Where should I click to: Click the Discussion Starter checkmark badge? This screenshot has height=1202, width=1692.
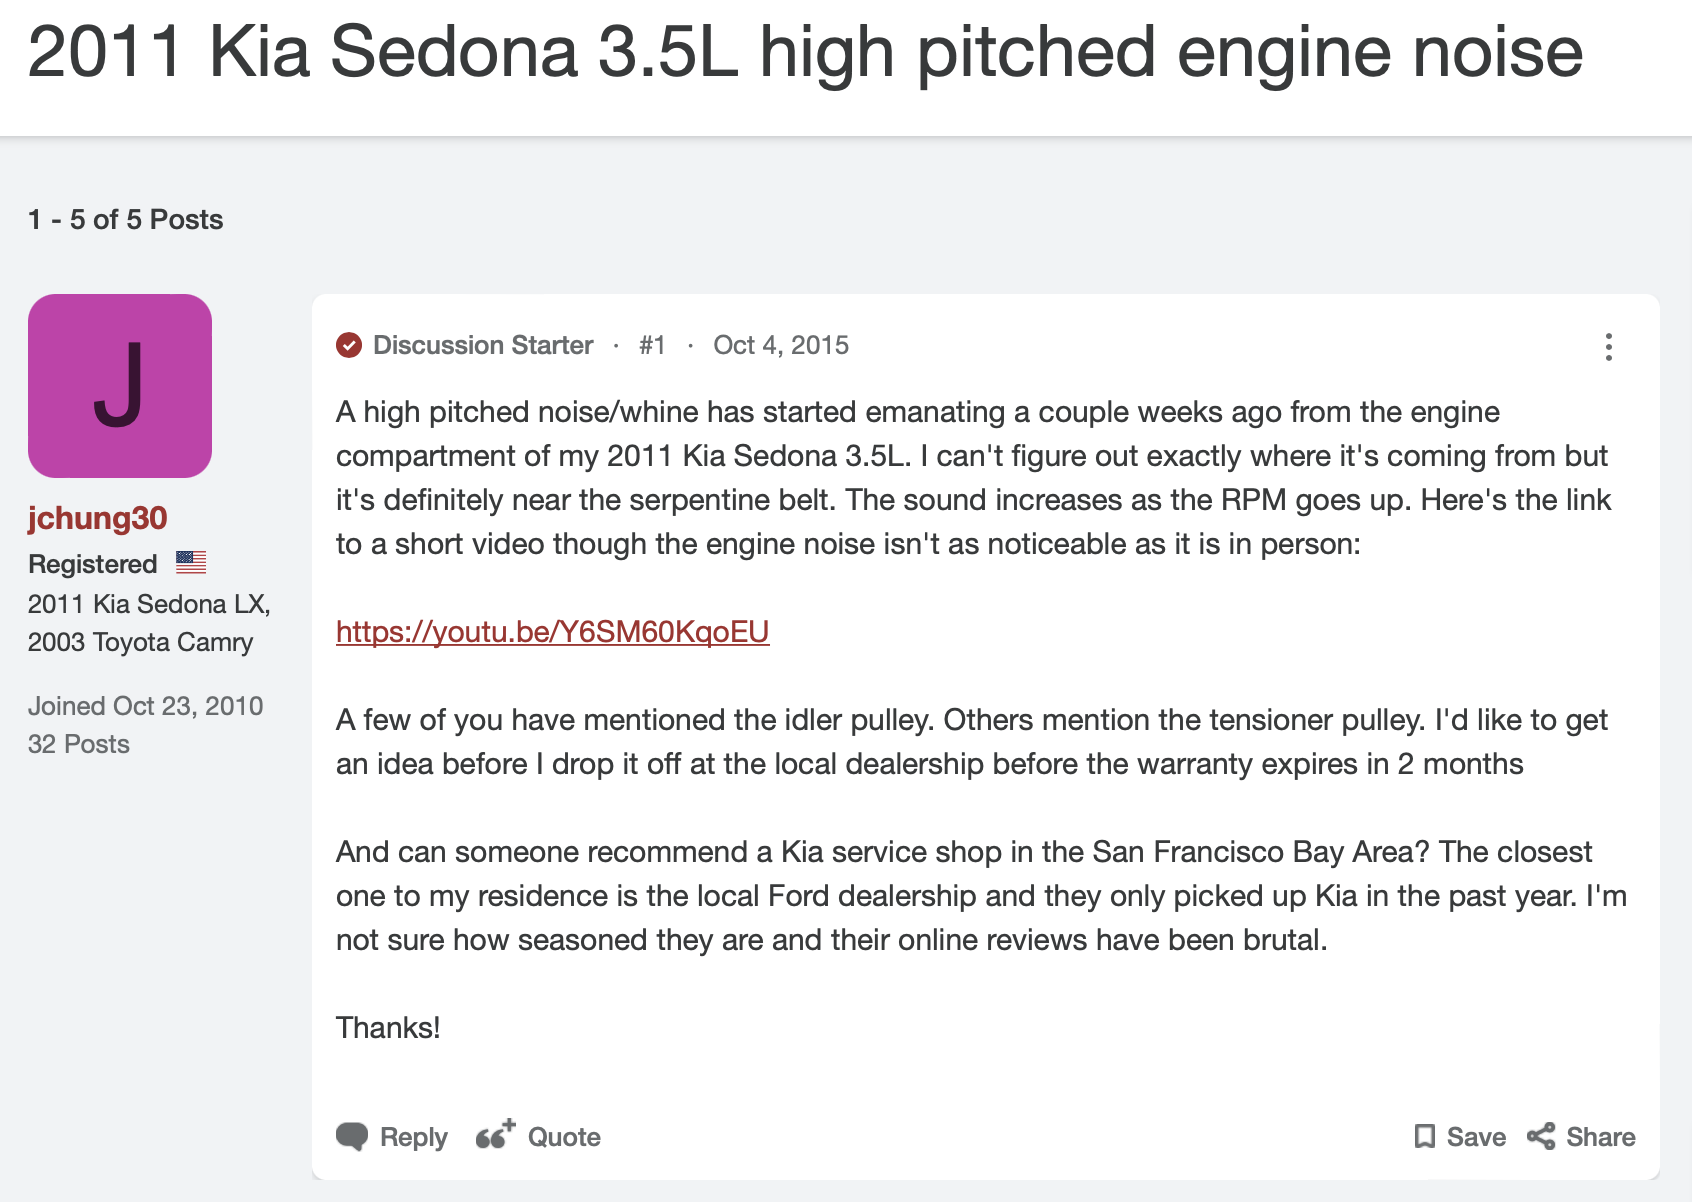pos(349,346)
